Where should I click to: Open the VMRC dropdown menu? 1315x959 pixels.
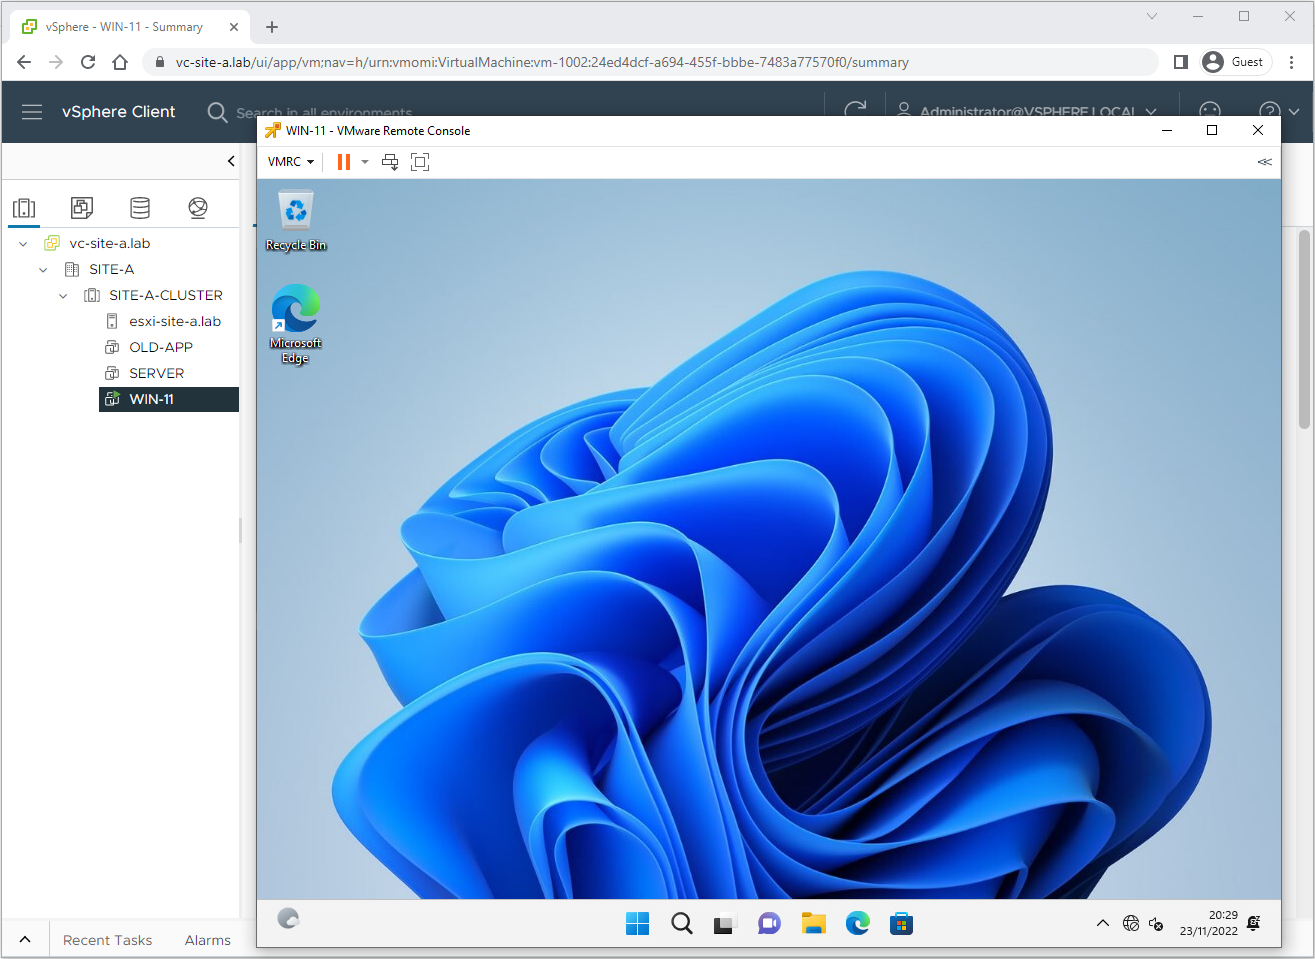coord(291,162)
